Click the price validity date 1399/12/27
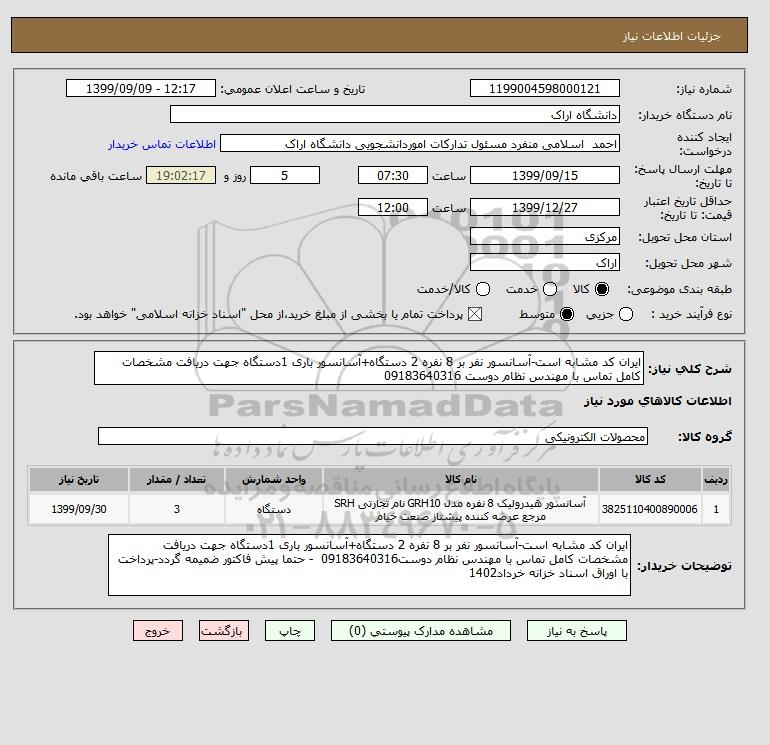The height and width of the screenshot is (745, 770). [x=545, y=207]
